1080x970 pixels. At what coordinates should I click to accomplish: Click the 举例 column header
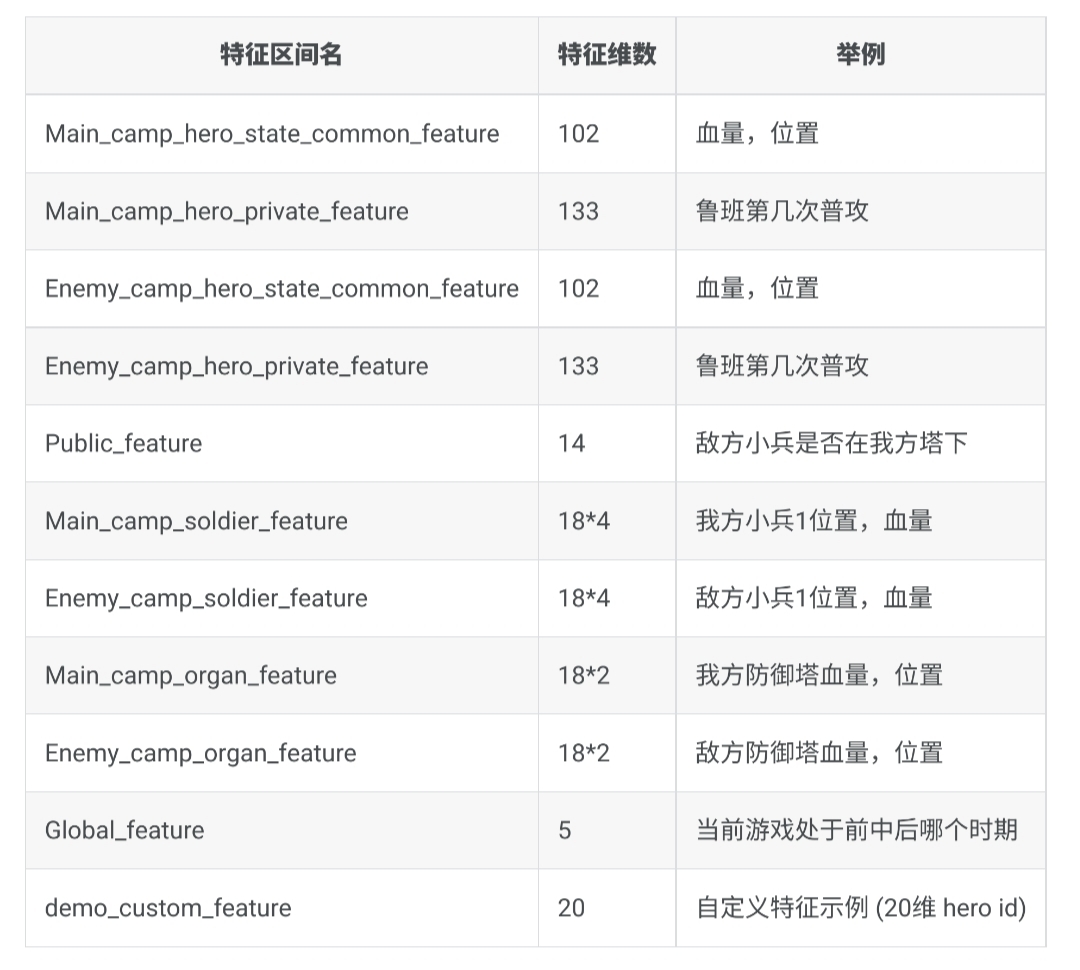point(860,55)
